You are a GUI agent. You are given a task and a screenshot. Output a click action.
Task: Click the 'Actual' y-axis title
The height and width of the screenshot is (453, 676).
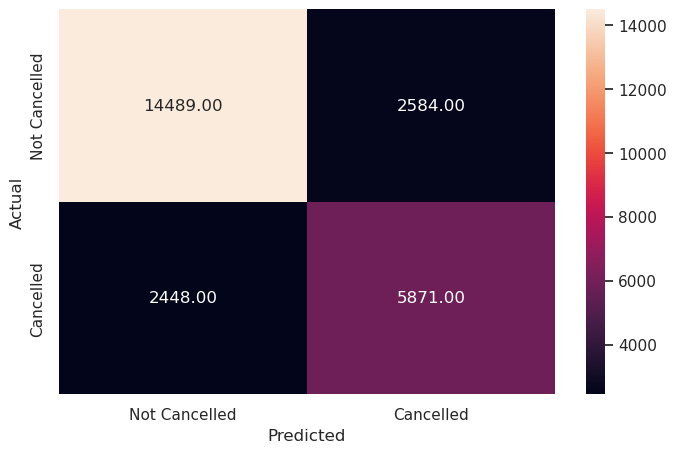17,202
